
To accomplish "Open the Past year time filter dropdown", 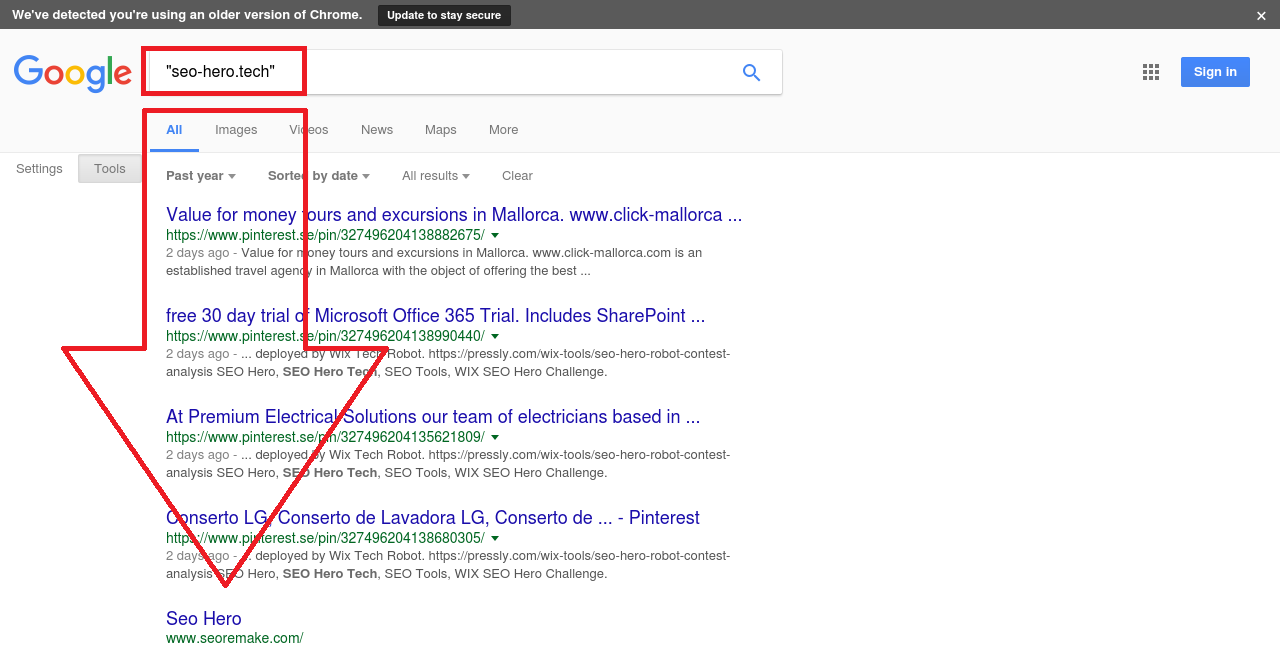I will pyautogui.click(x=201, y=176).
